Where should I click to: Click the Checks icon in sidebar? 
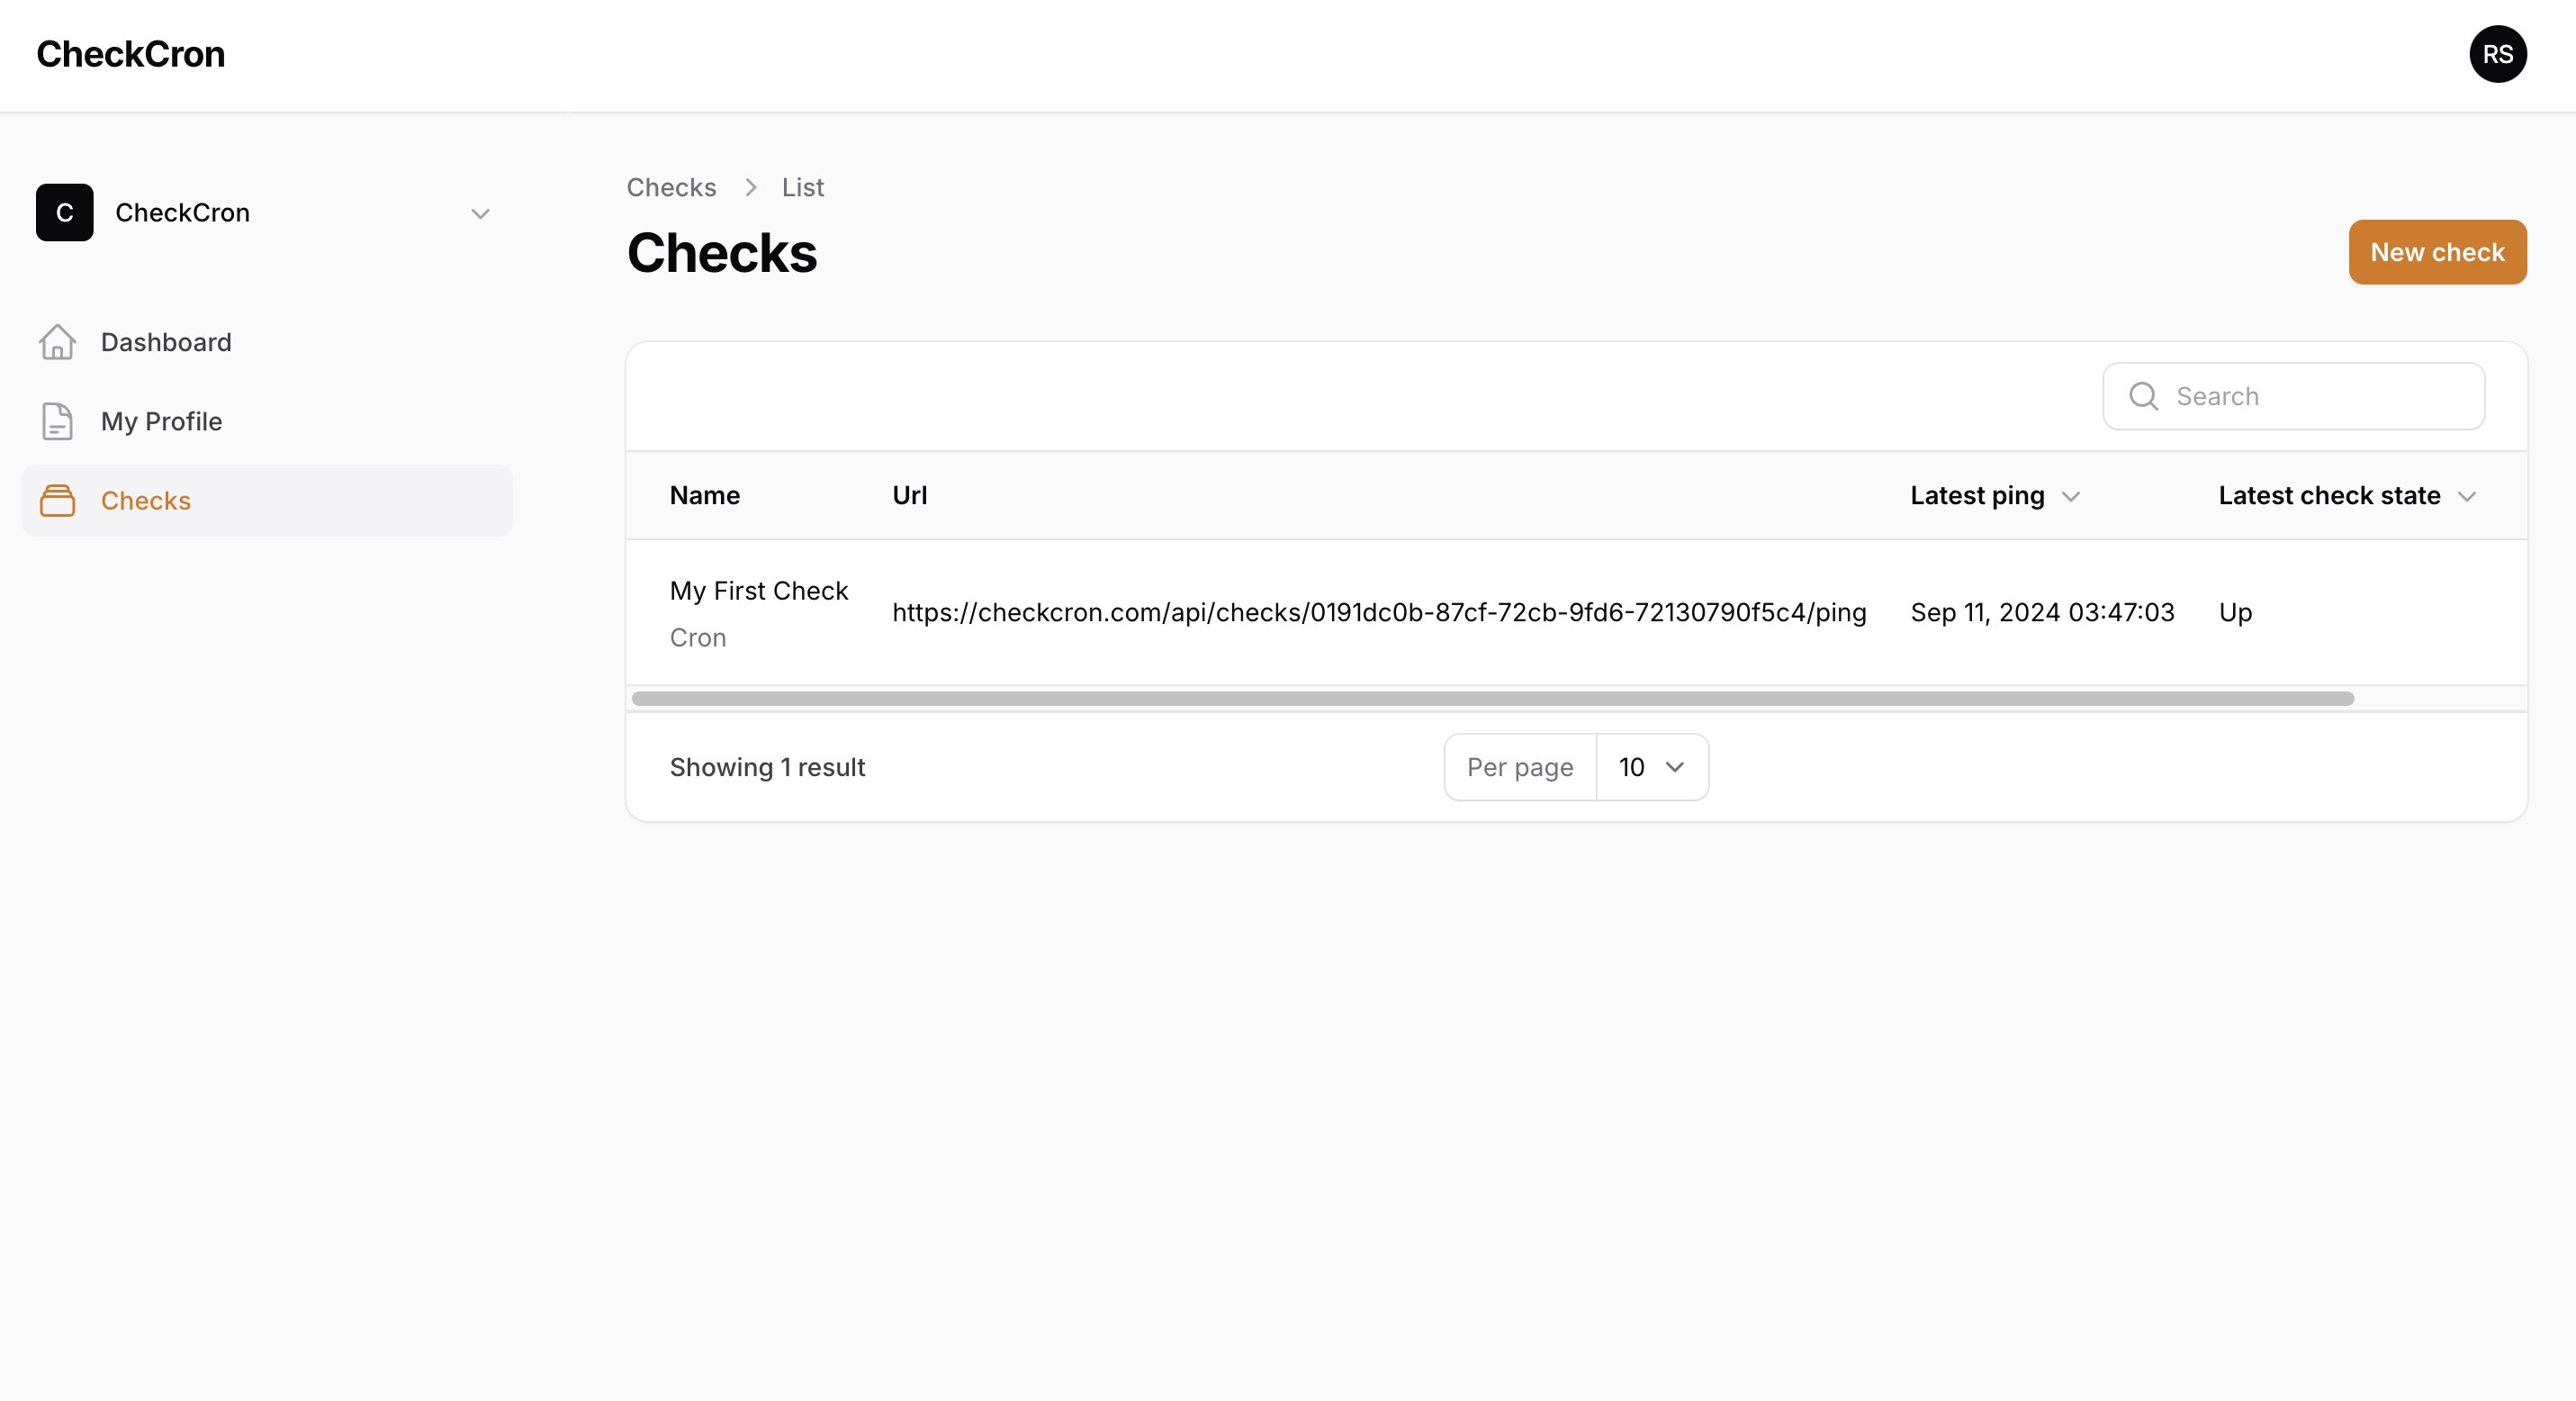59,501
